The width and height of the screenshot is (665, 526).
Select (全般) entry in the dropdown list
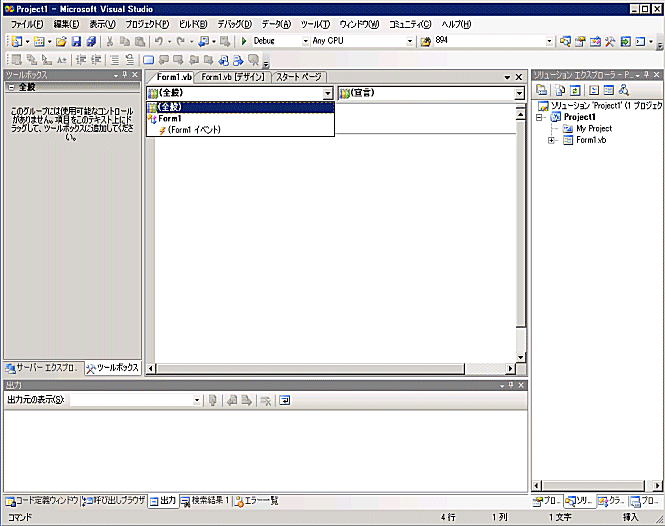click(240, 107)
